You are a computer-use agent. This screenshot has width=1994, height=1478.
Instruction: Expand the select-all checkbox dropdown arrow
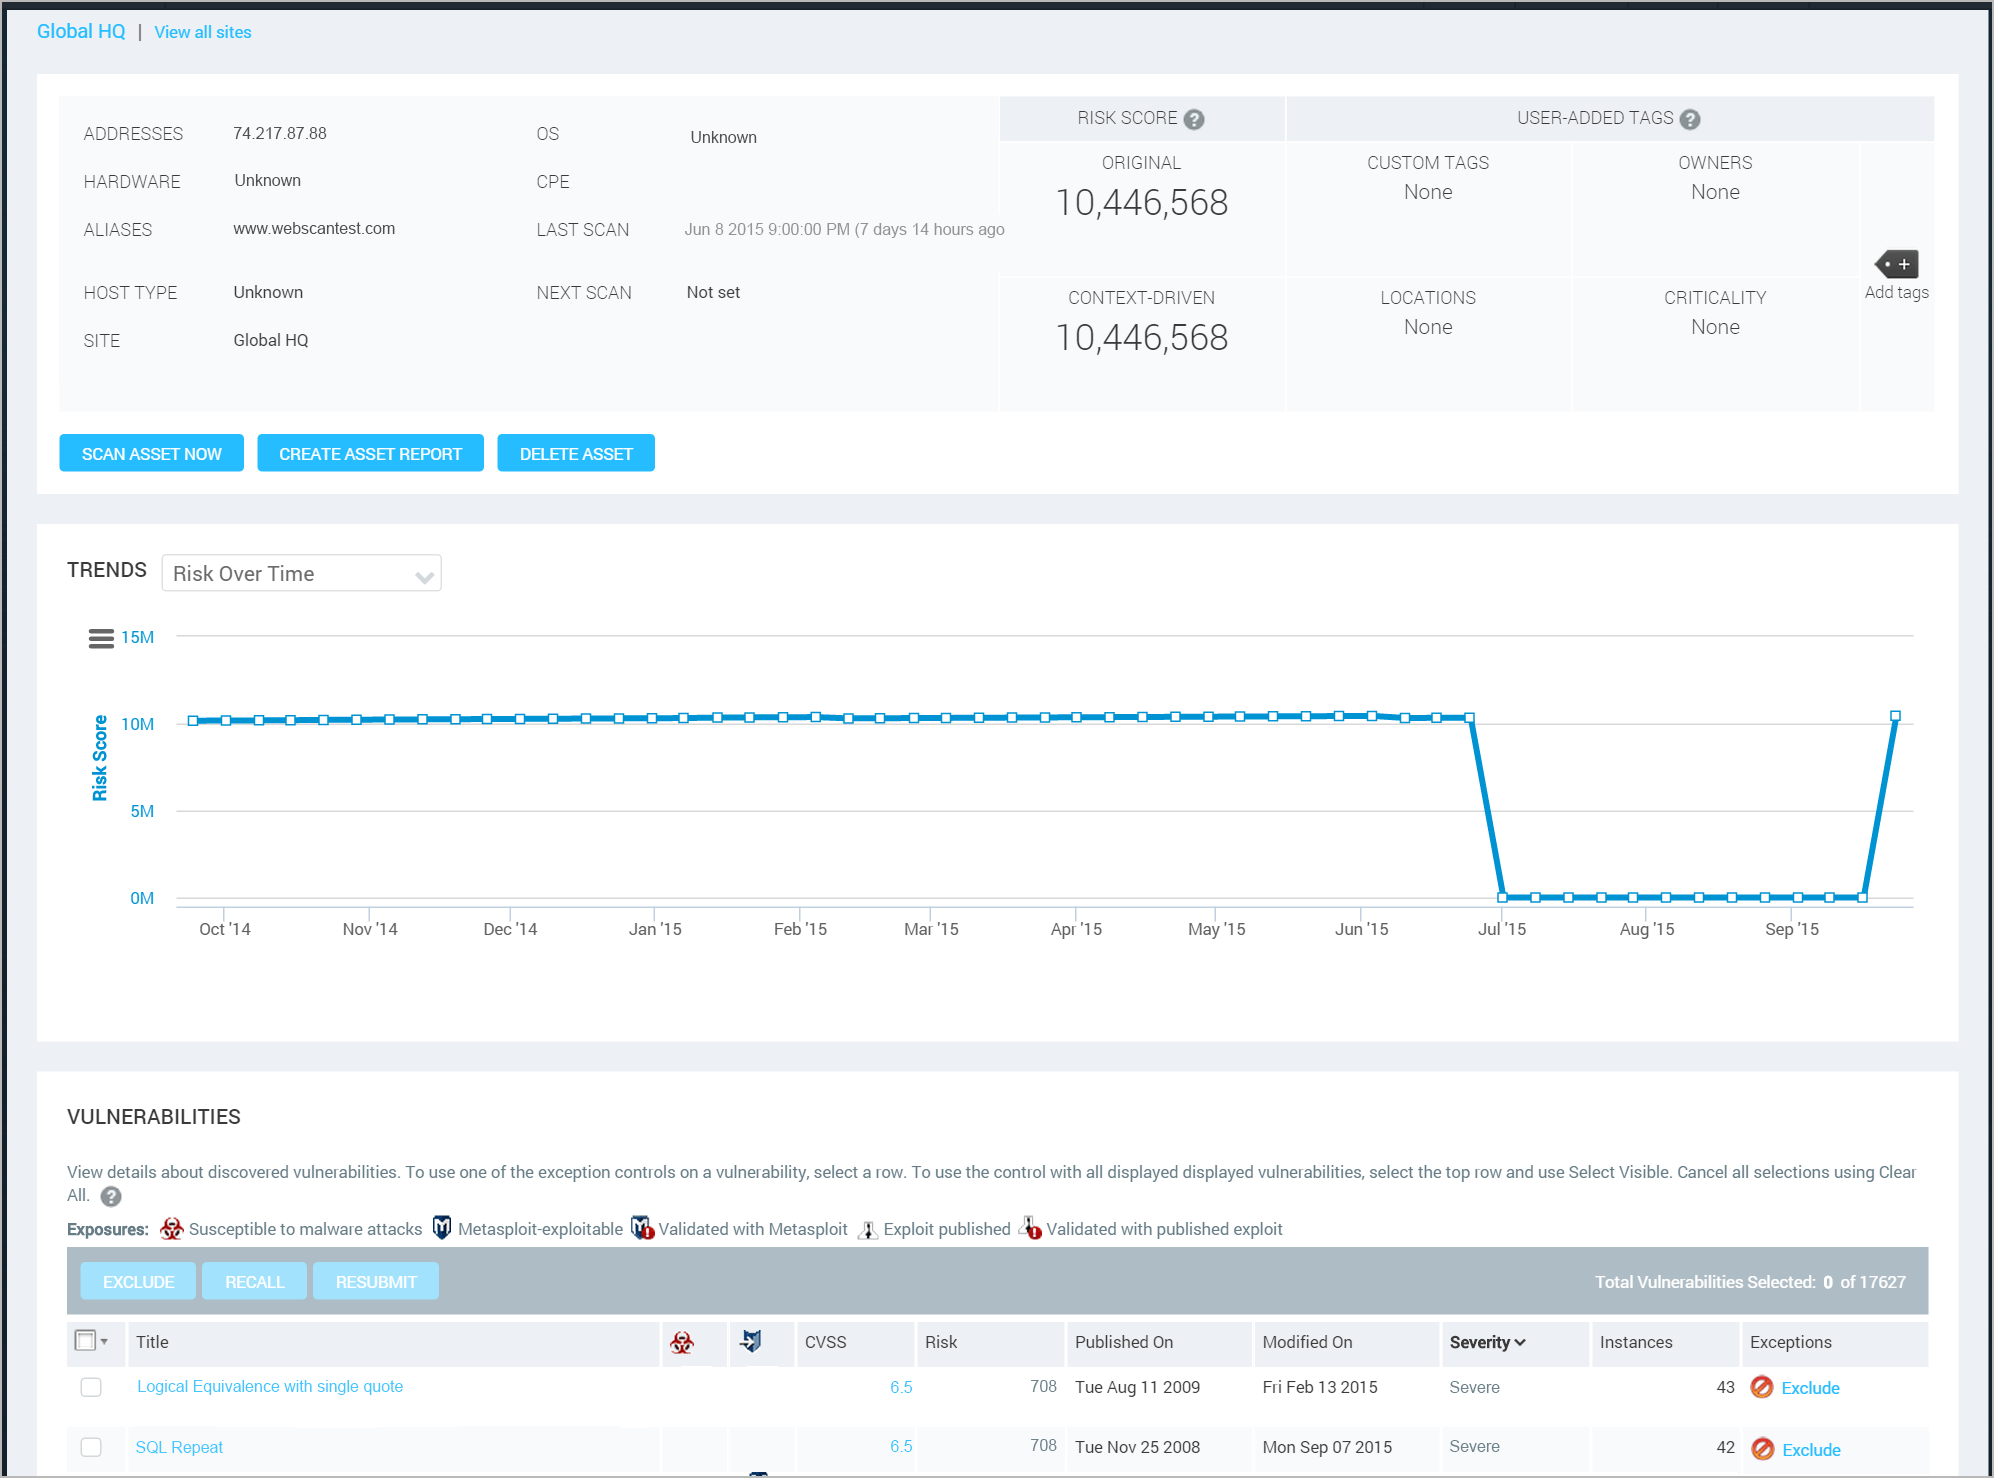105,1342
